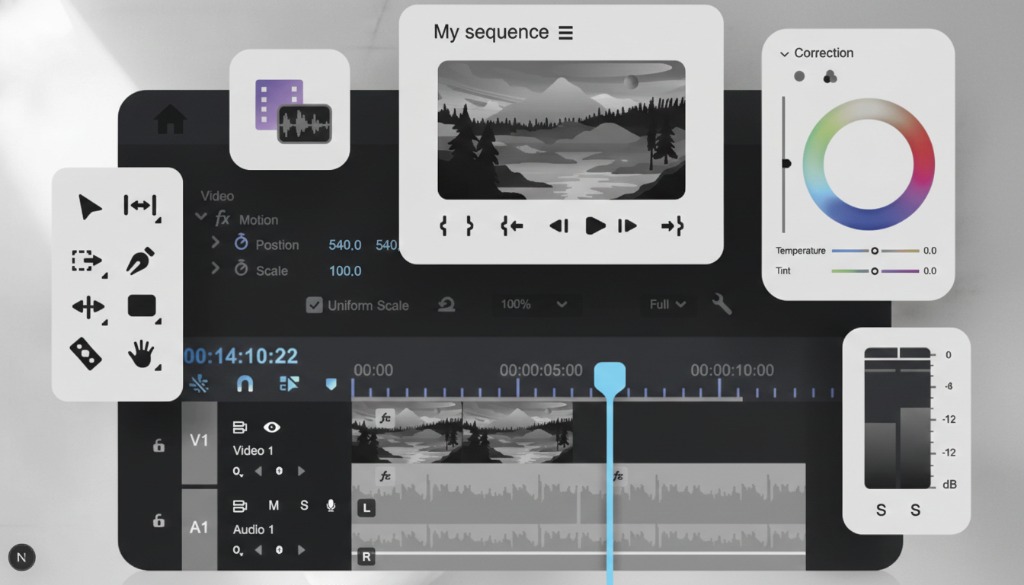Toggle Scale animation stopwatch
The width and height of the screenshot is (1024, 585).
click(241, 268)
